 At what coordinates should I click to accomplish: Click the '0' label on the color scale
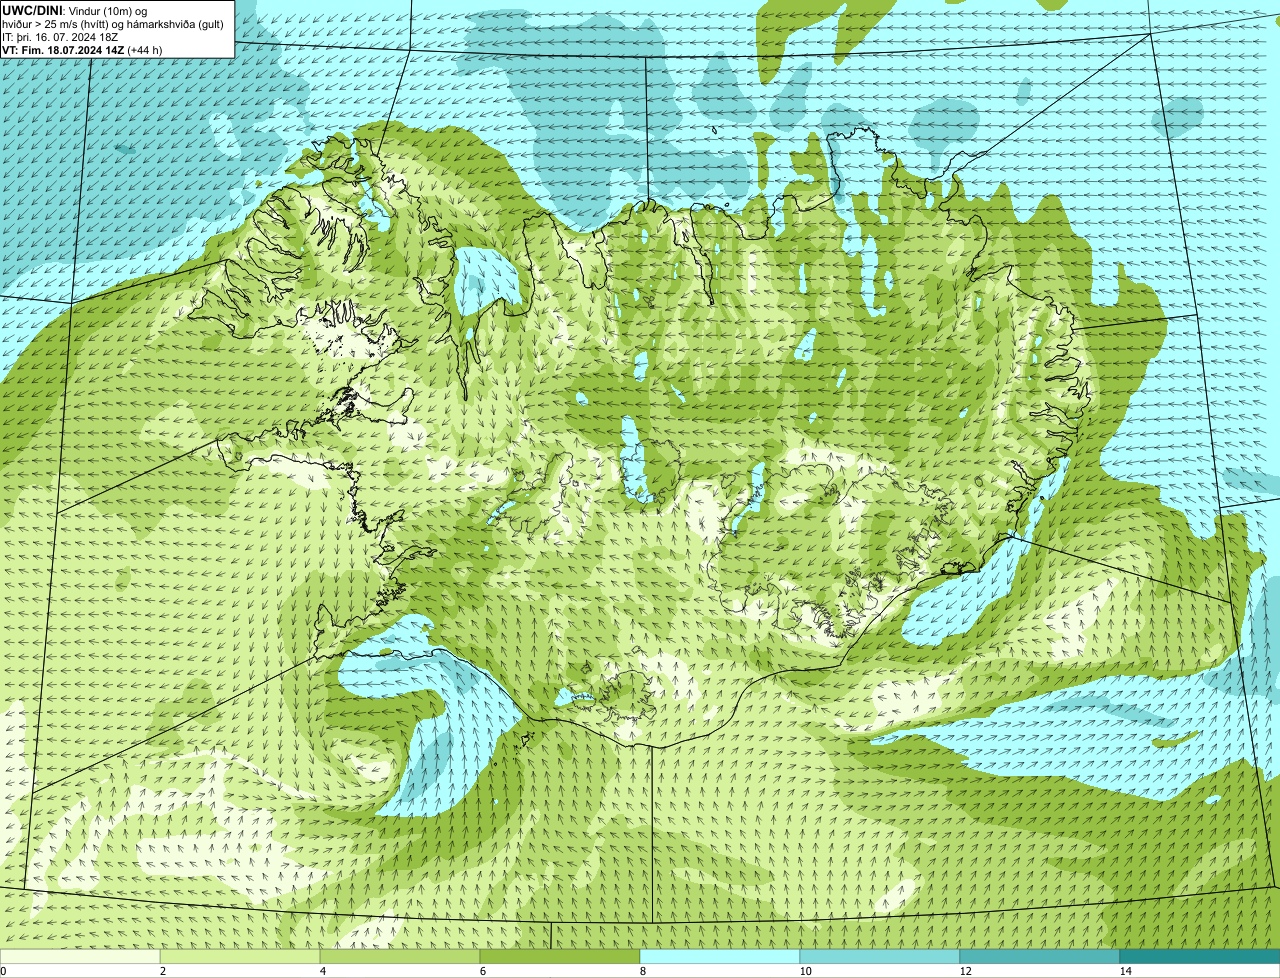click(3, 971)
